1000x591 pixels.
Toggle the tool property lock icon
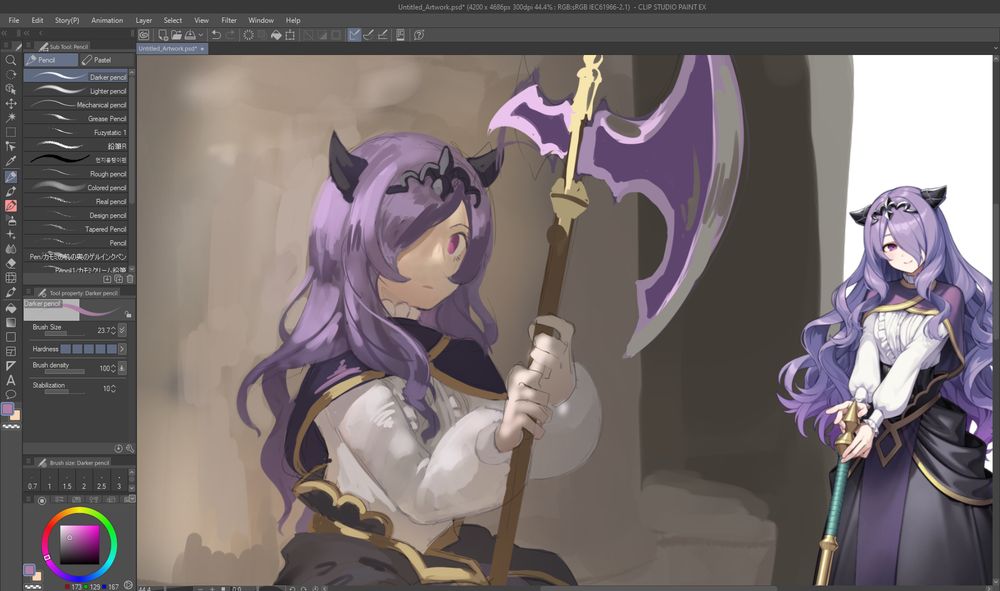pos(128,314)
